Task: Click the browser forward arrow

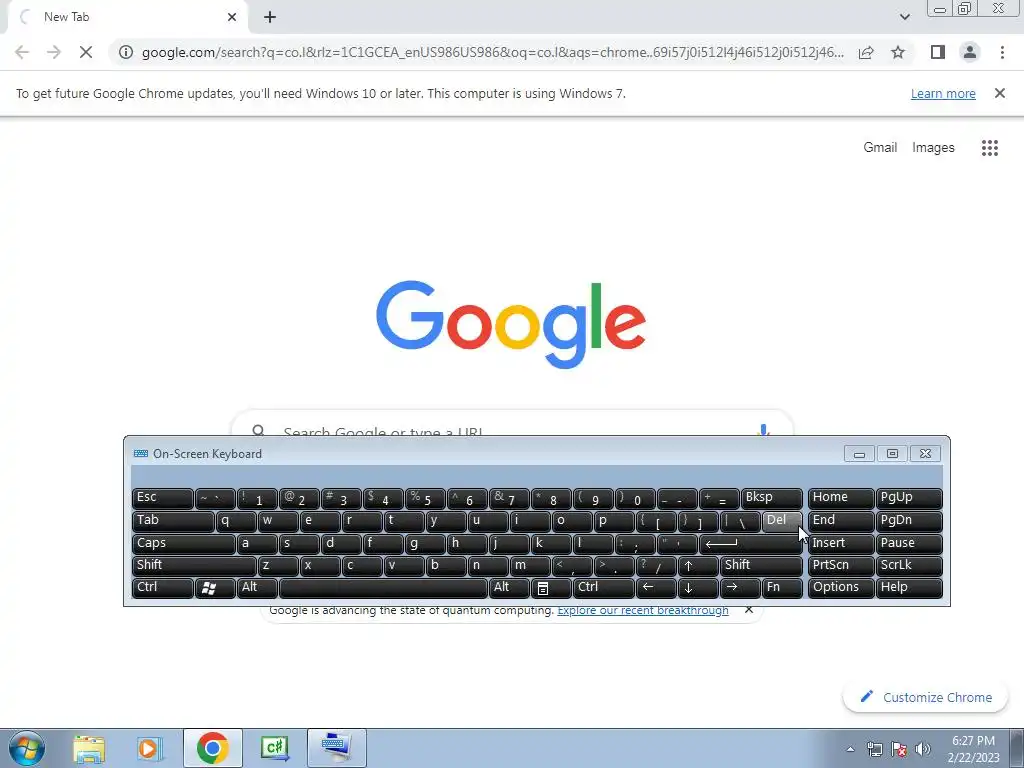Action: (54, 52)
